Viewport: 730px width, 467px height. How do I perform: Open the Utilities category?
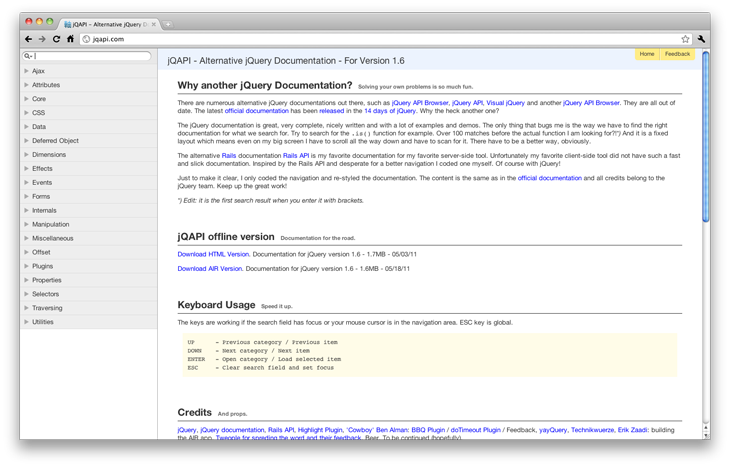point(43,322)
